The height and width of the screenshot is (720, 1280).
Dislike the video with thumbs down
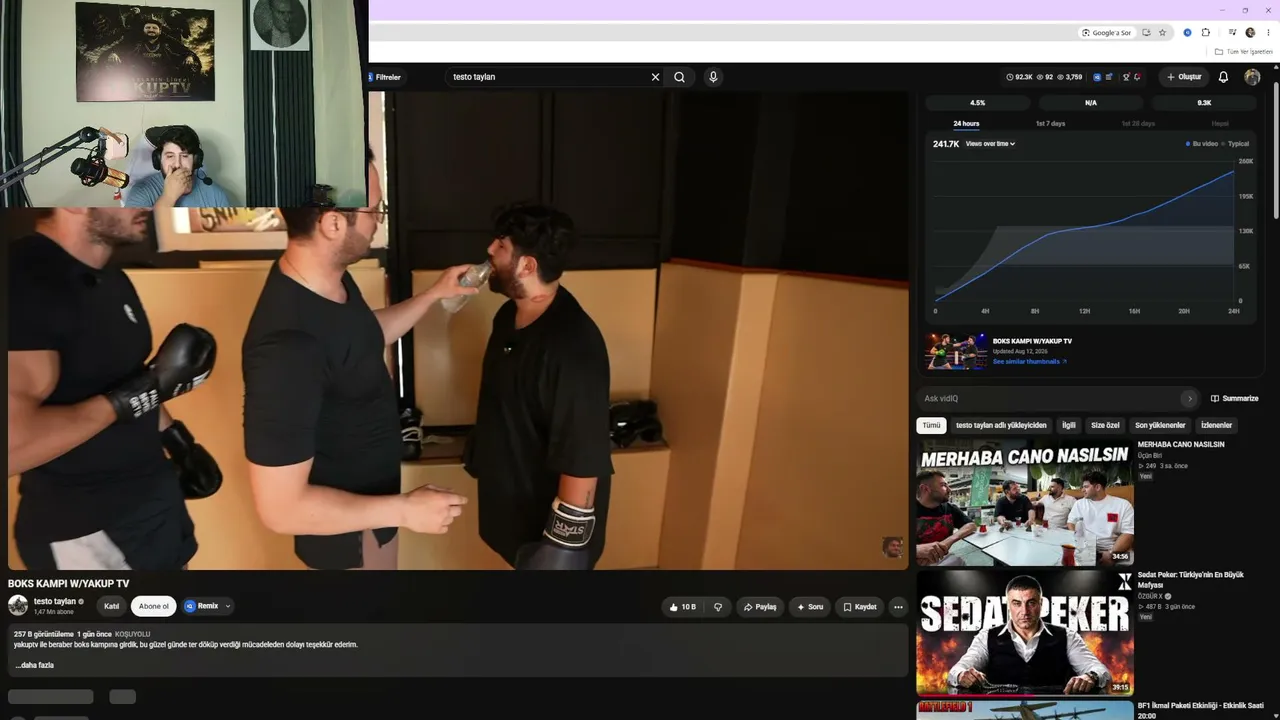pyautogui.click(x=718, y=607)
